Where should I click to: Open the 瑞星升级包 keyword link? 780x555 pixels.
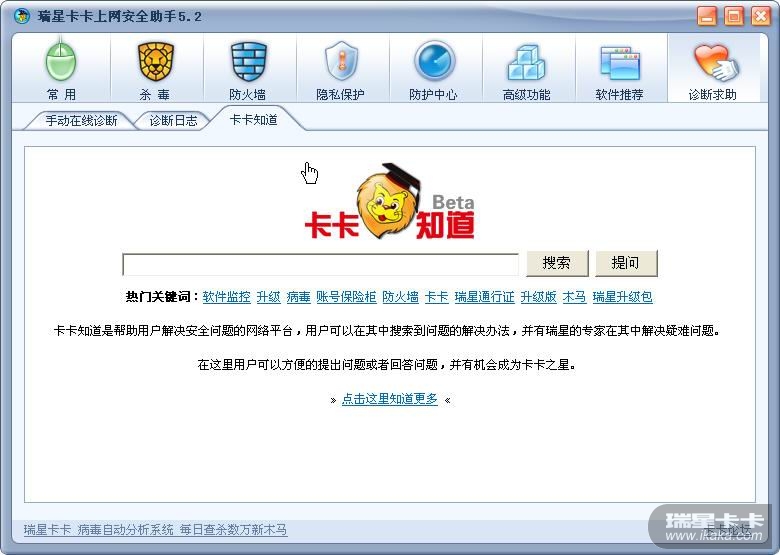(622, 297)
